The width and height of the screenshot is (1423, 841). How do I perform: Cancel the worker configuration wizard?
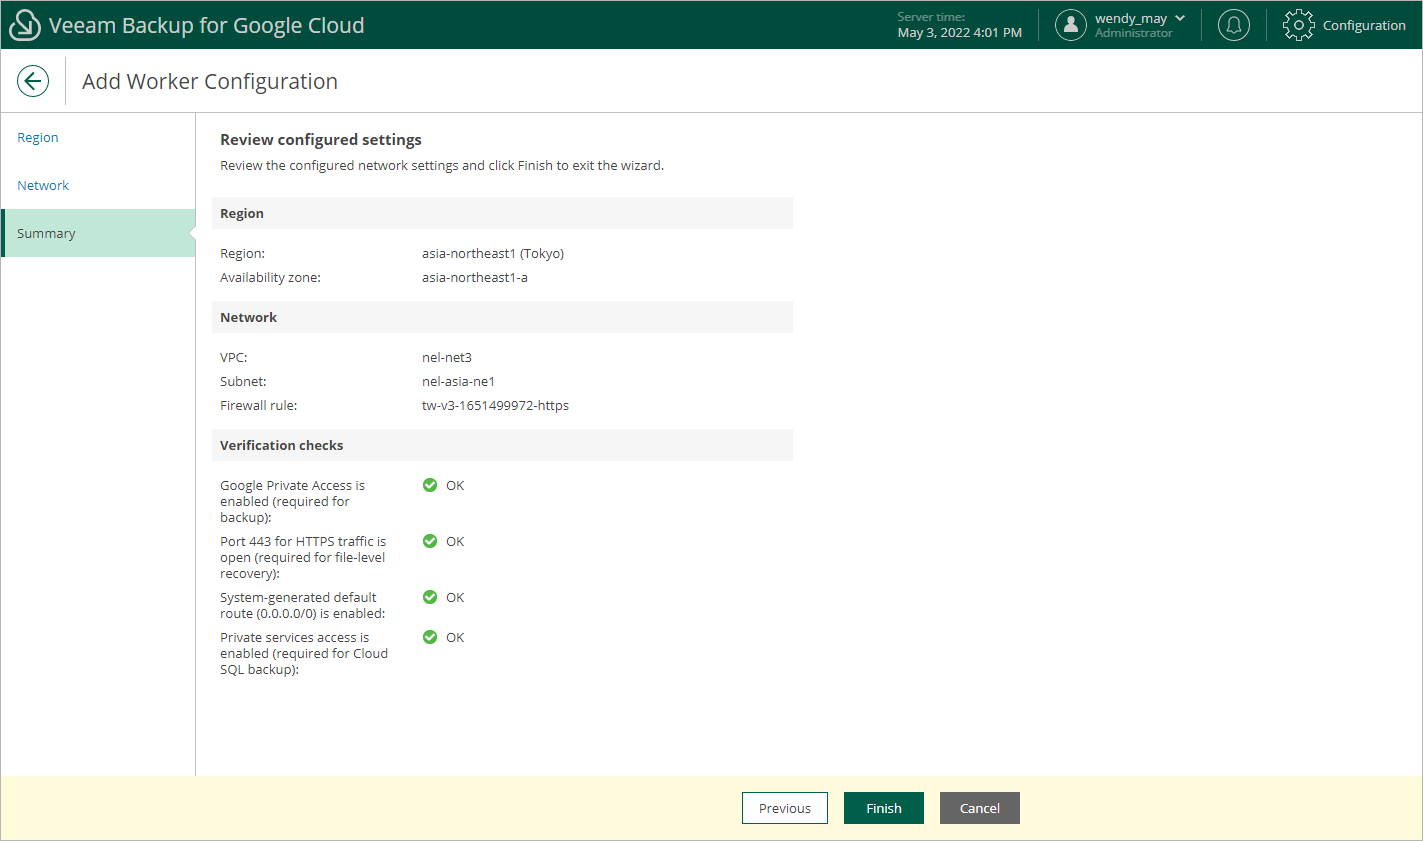point(980,808)
